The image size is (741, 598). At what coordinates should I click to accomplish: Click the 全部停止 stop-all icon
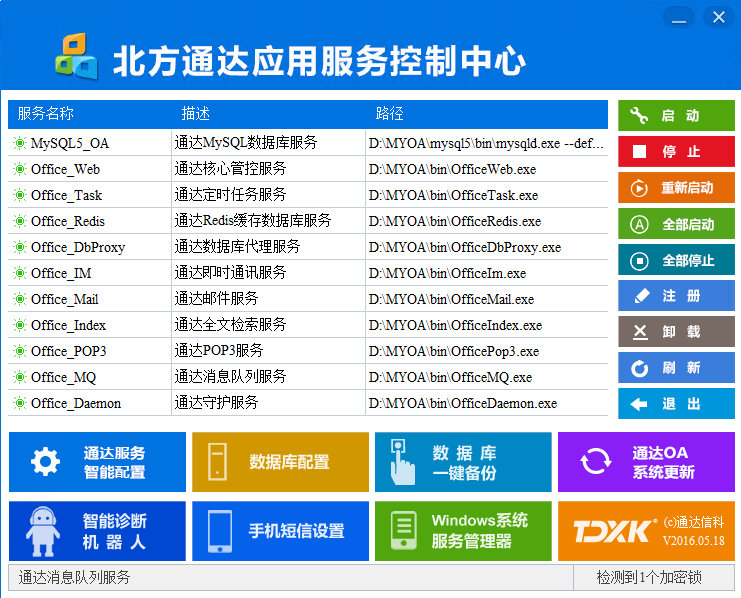click(640, 260)
